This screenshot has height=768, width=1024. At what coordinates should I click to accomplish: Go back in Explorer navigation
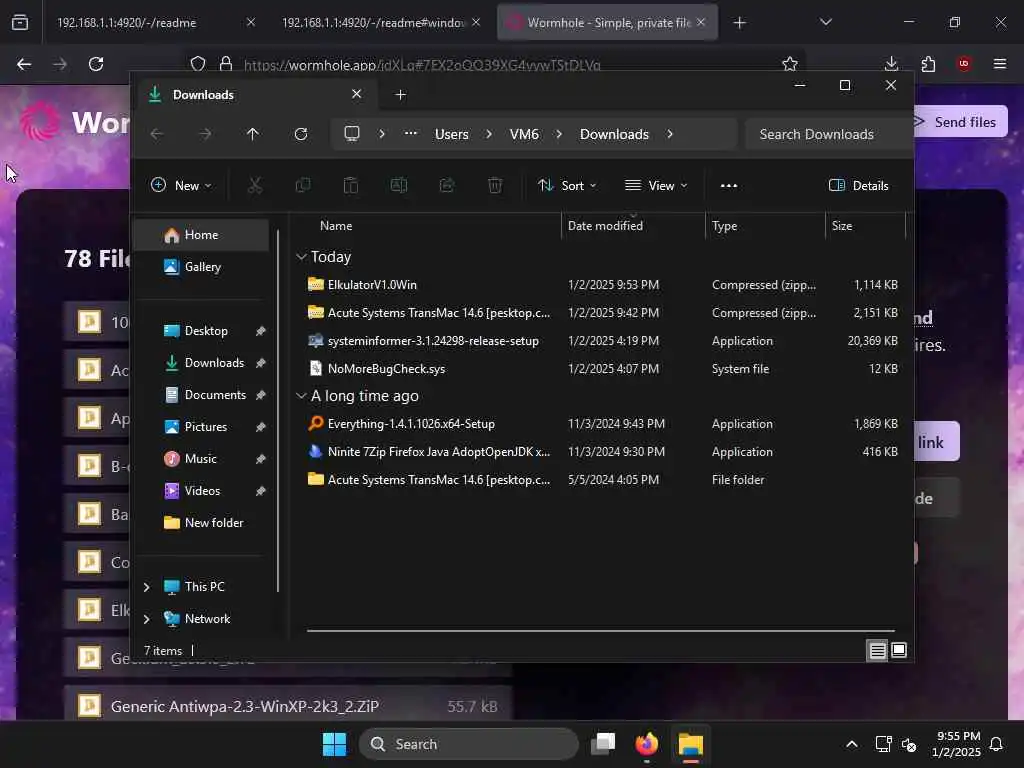pyautogui.click(x=157, y=134)
